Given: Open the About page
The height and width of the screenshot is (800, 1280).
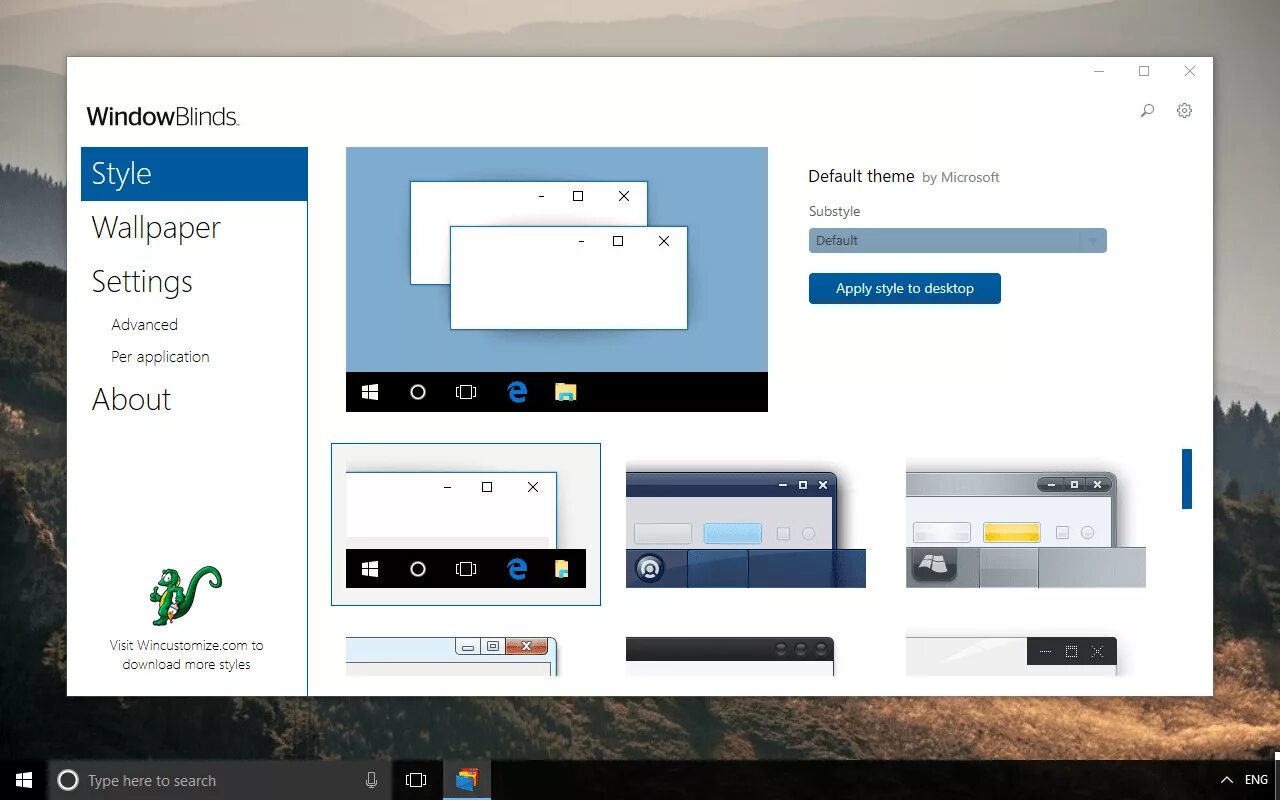Looking at the screenshot, I should click(x=131, y=400).
